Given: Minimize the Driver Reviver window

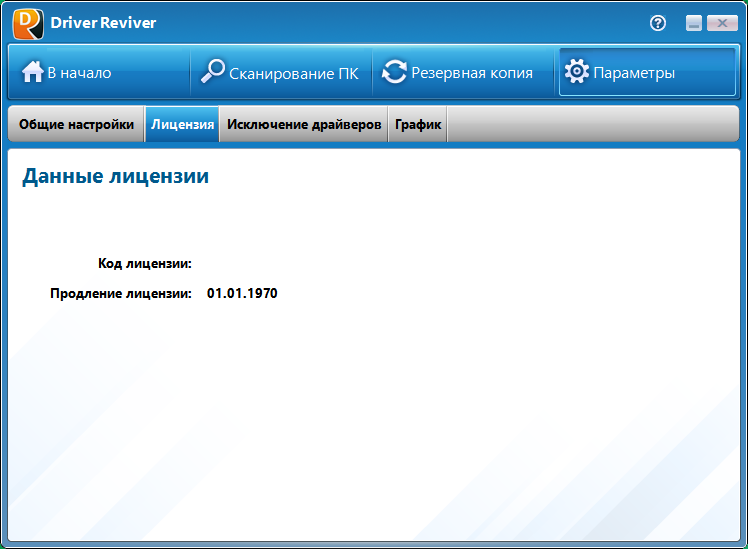Looking at the screenshot, I should coord(694,23).
